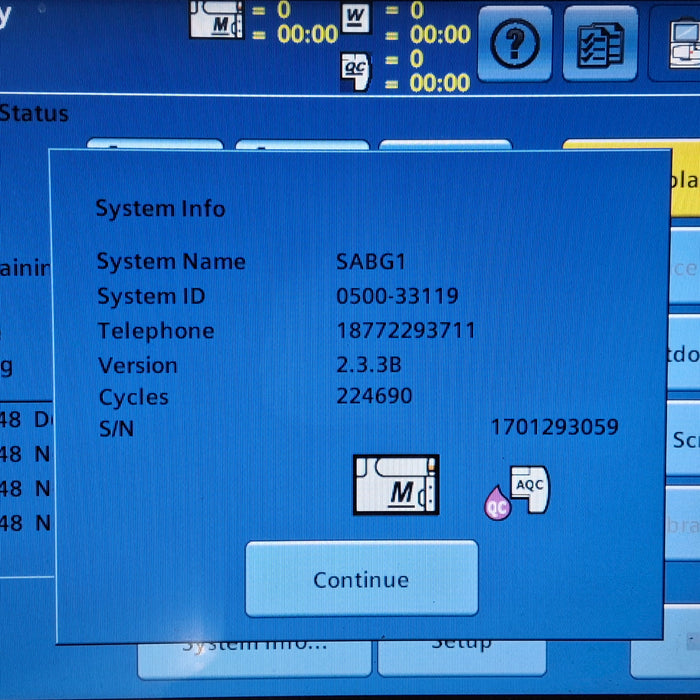Click the System ID label
The image size is (700, 700).
point(151,296)
